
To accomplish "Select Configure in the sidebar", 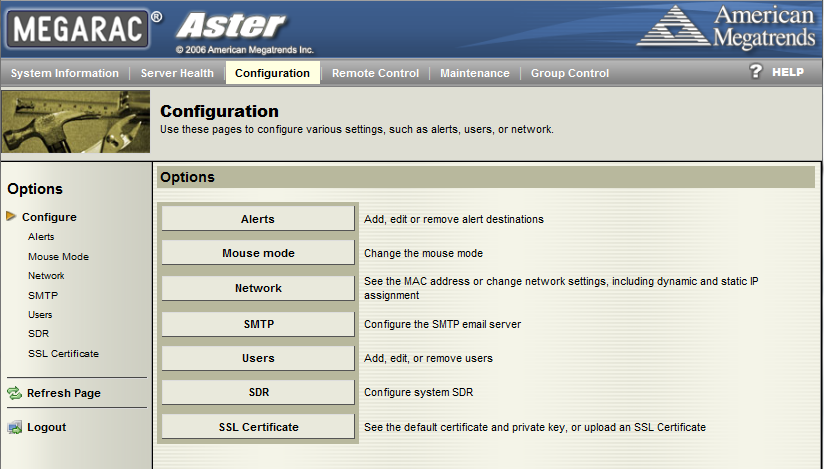I will click(x=49, y=217).
